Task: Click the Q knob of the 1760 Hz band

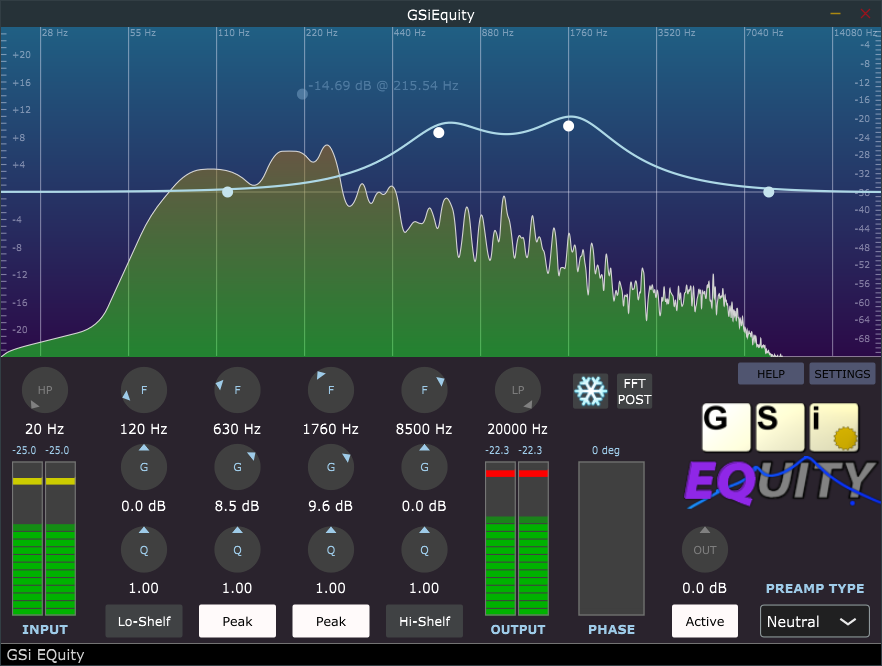Action: click(331, 549)
